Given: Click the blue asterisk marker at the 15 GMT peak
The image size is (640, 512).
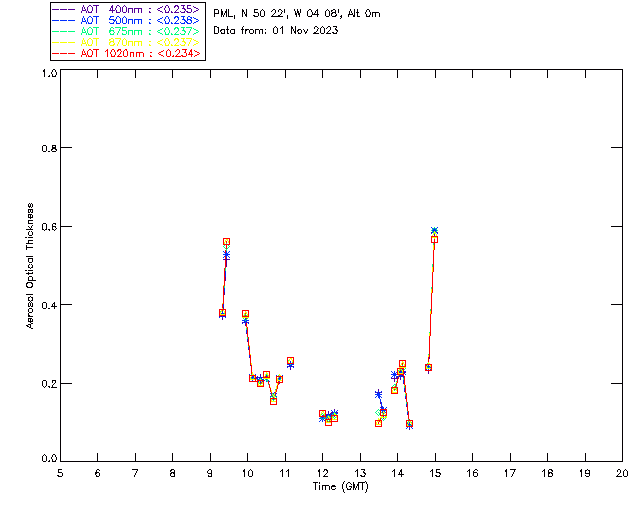Looking at the screenshot, I should click(434, 231).
